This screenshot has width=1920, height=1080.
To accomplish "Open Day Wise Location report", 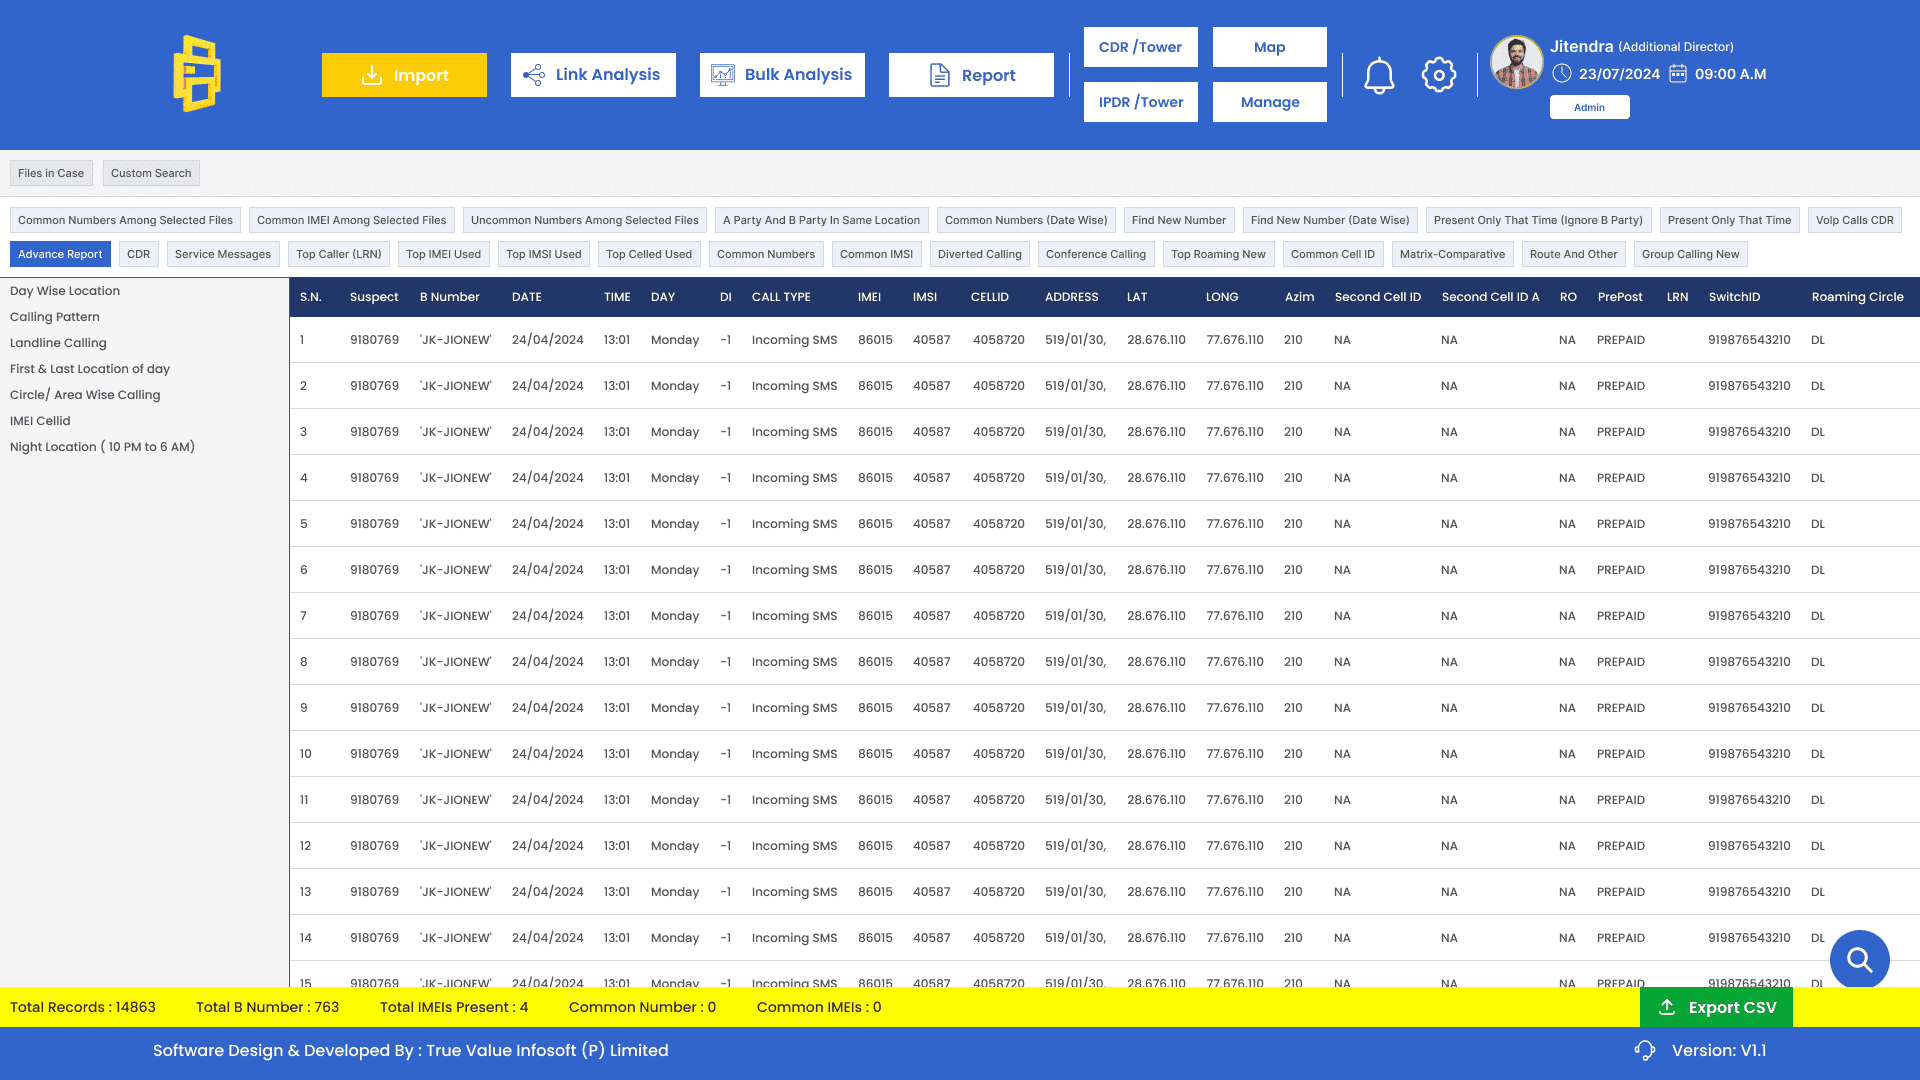I will (x=65, y=291).
